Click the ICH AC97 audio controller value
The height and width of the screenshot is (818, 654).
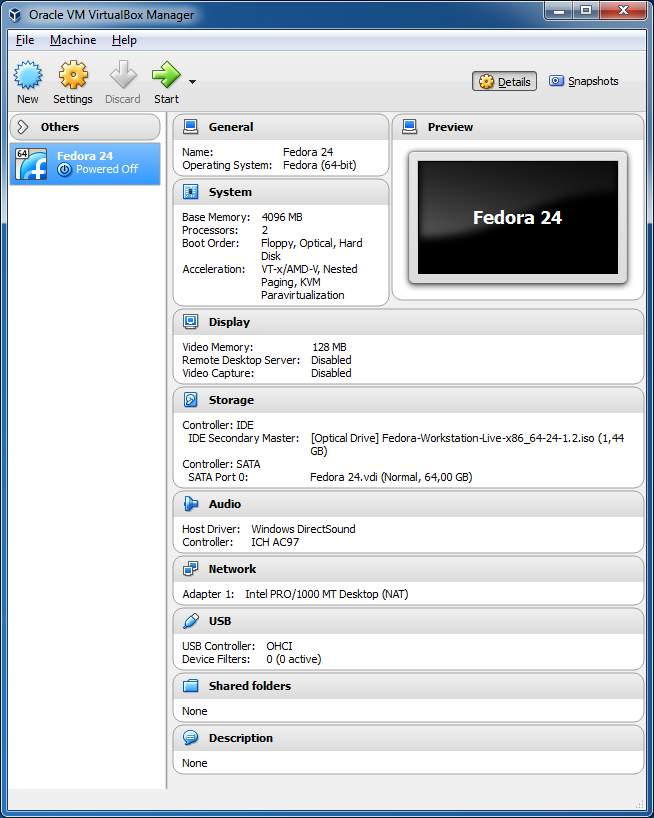[x=275, y=542]
